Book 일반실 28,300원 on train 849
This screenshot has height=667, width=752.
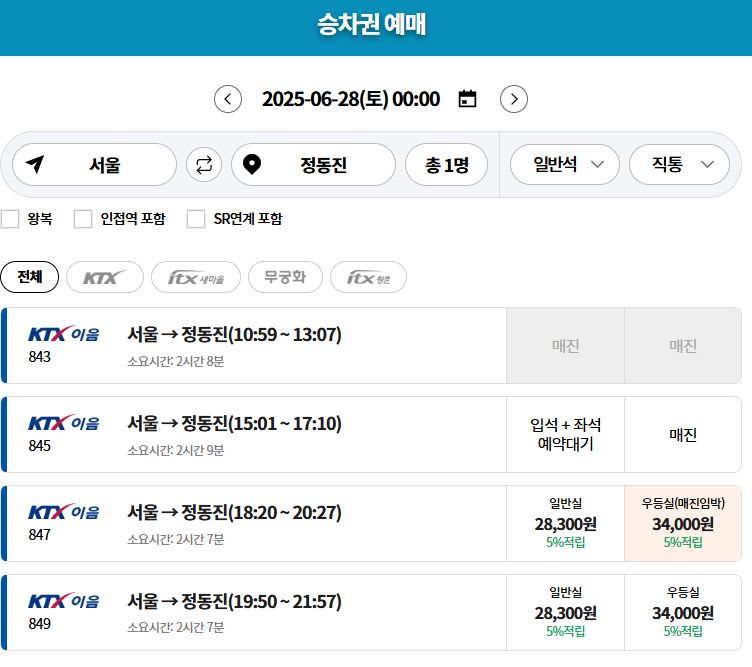565,612
